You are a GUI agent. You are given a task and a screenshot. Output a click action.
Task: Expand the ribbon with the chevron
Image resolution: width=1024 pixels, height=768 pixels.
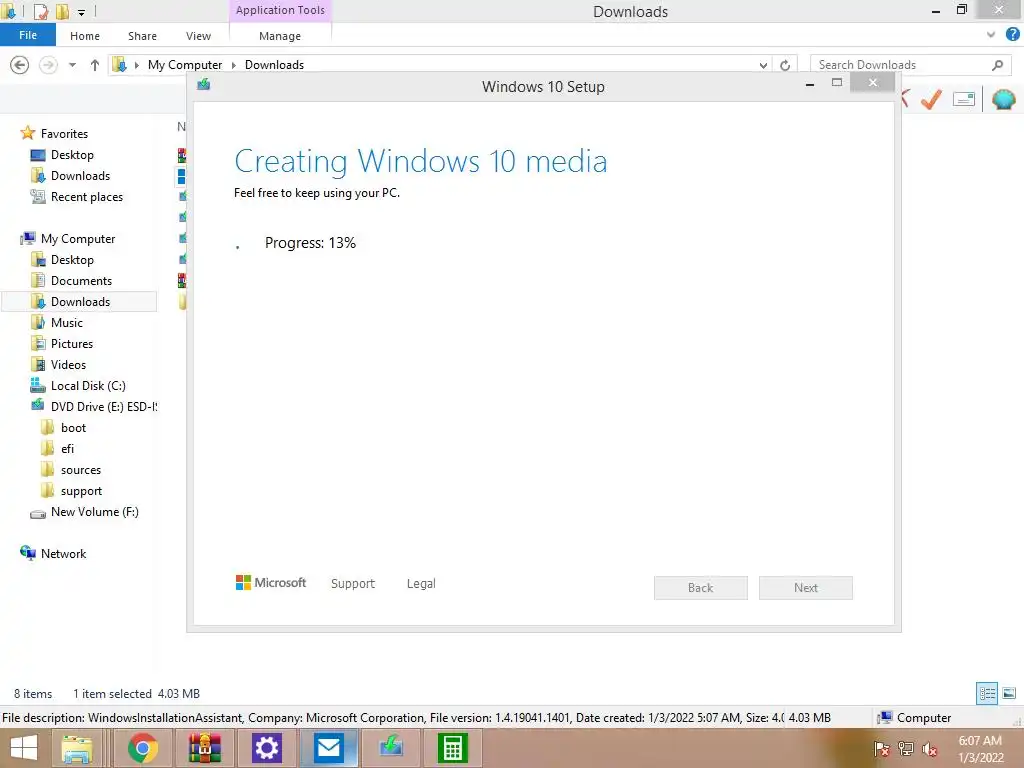tap(991, 35)
